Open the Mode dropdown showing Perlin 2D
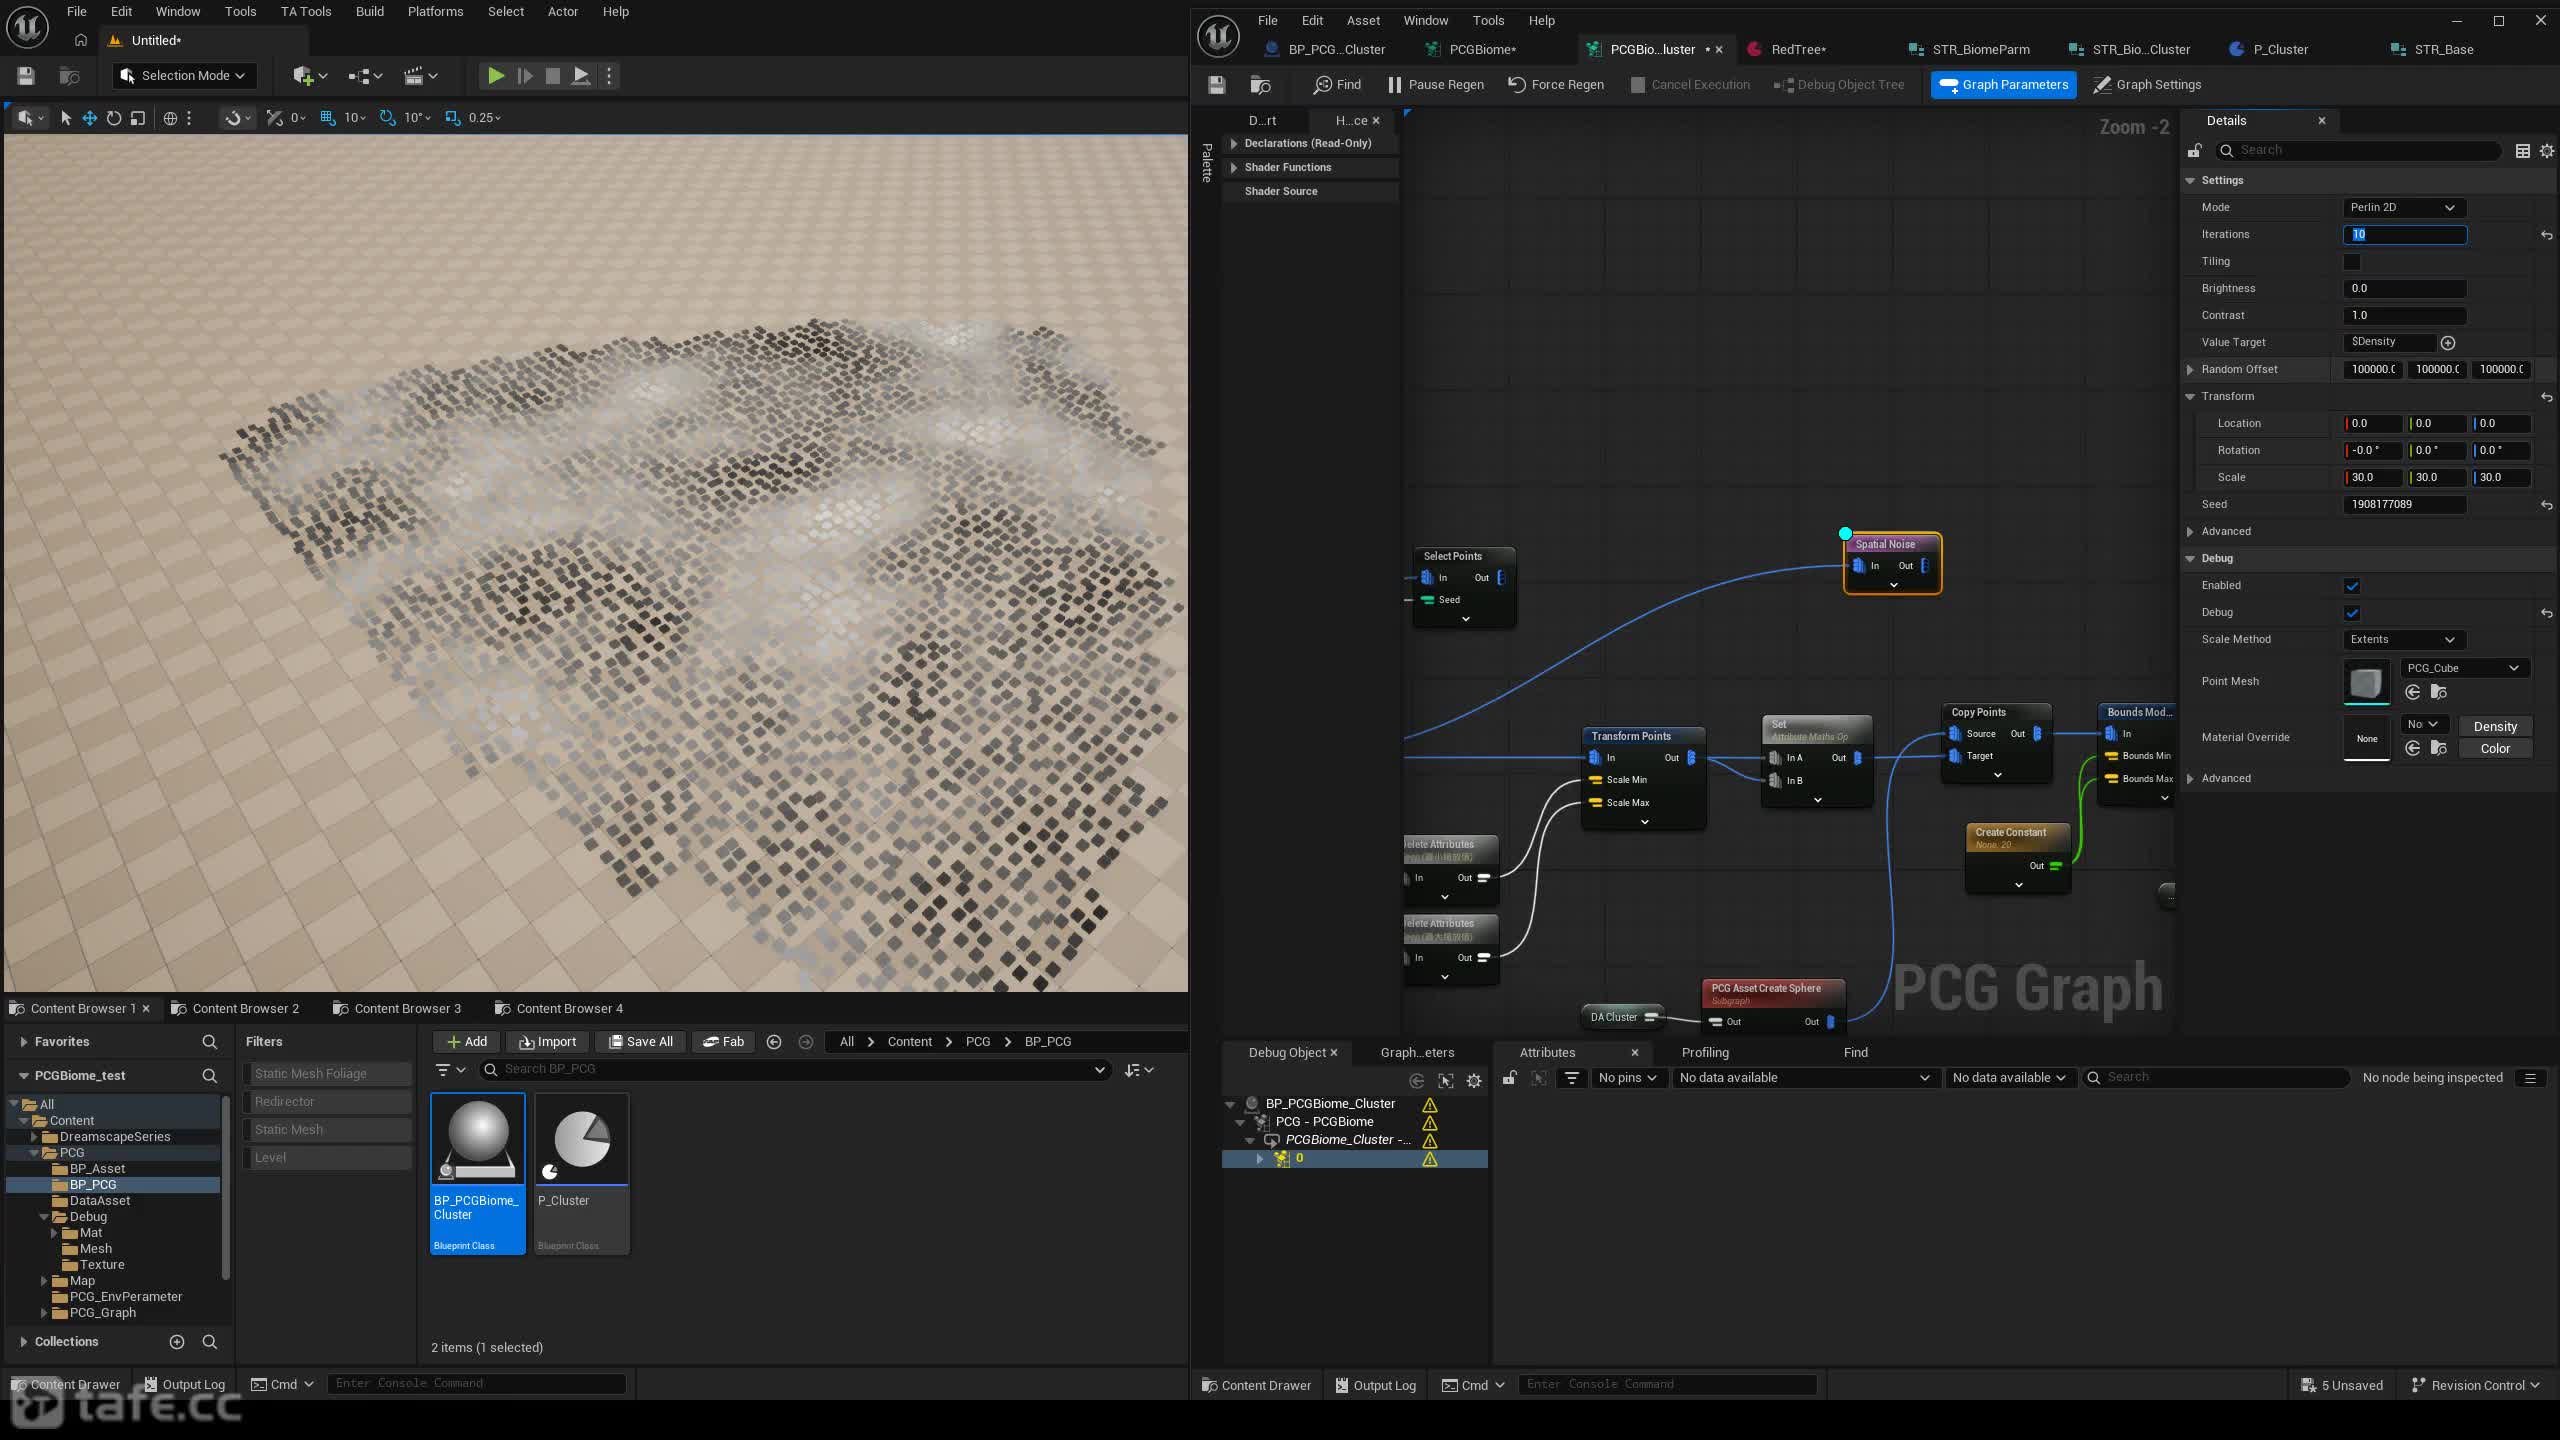Screen dimensions: 2560x1440 [2403, 208]
